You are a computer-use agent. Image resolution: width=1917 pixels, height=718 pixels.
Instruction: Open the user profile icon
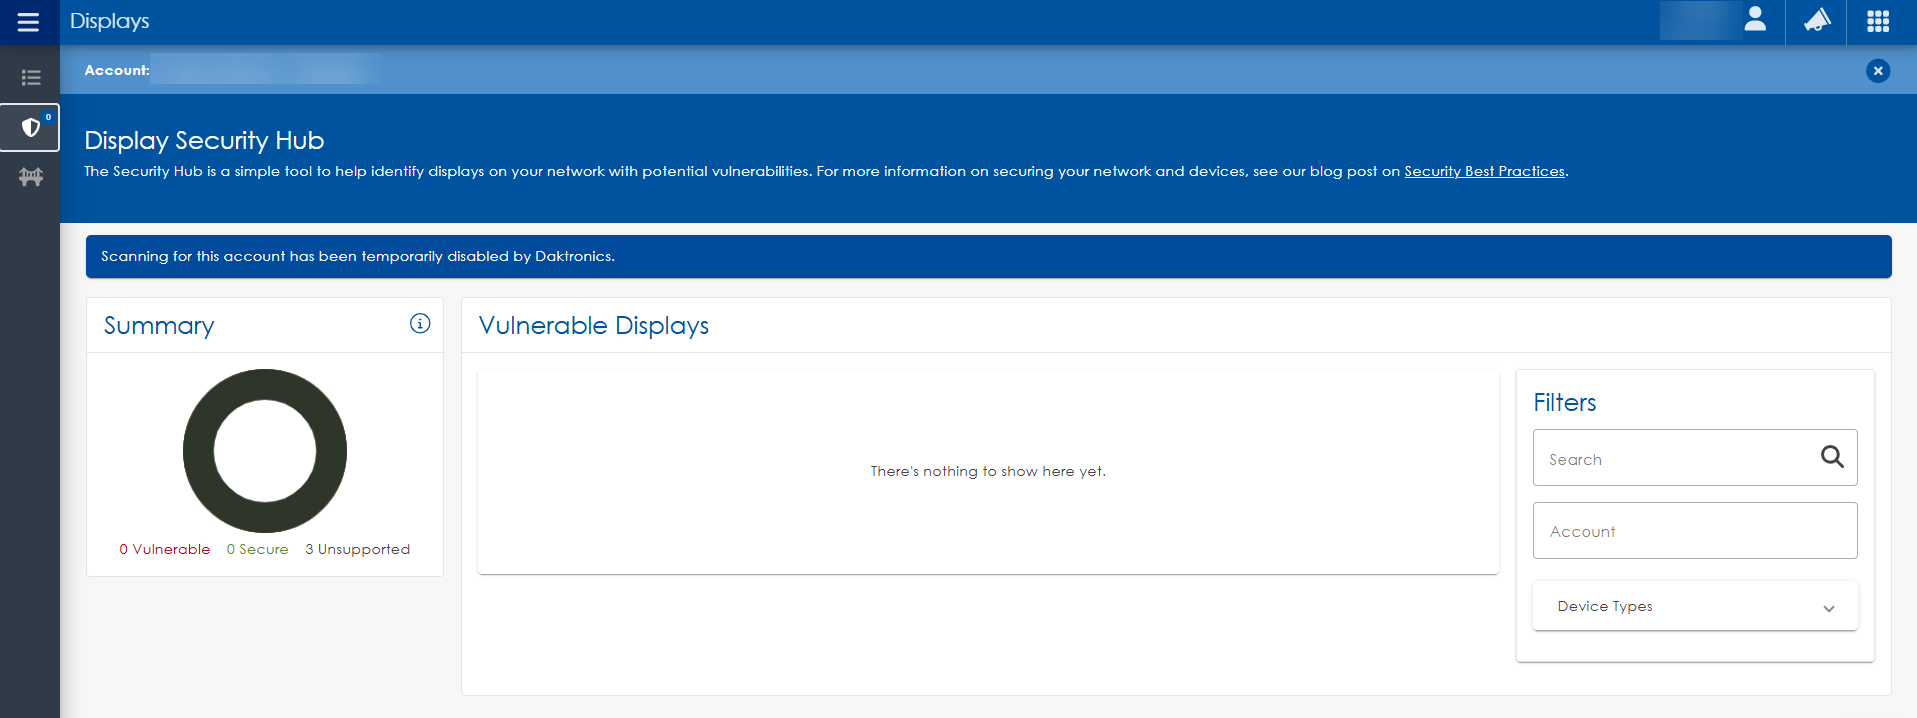click(x=1754, y=21)
